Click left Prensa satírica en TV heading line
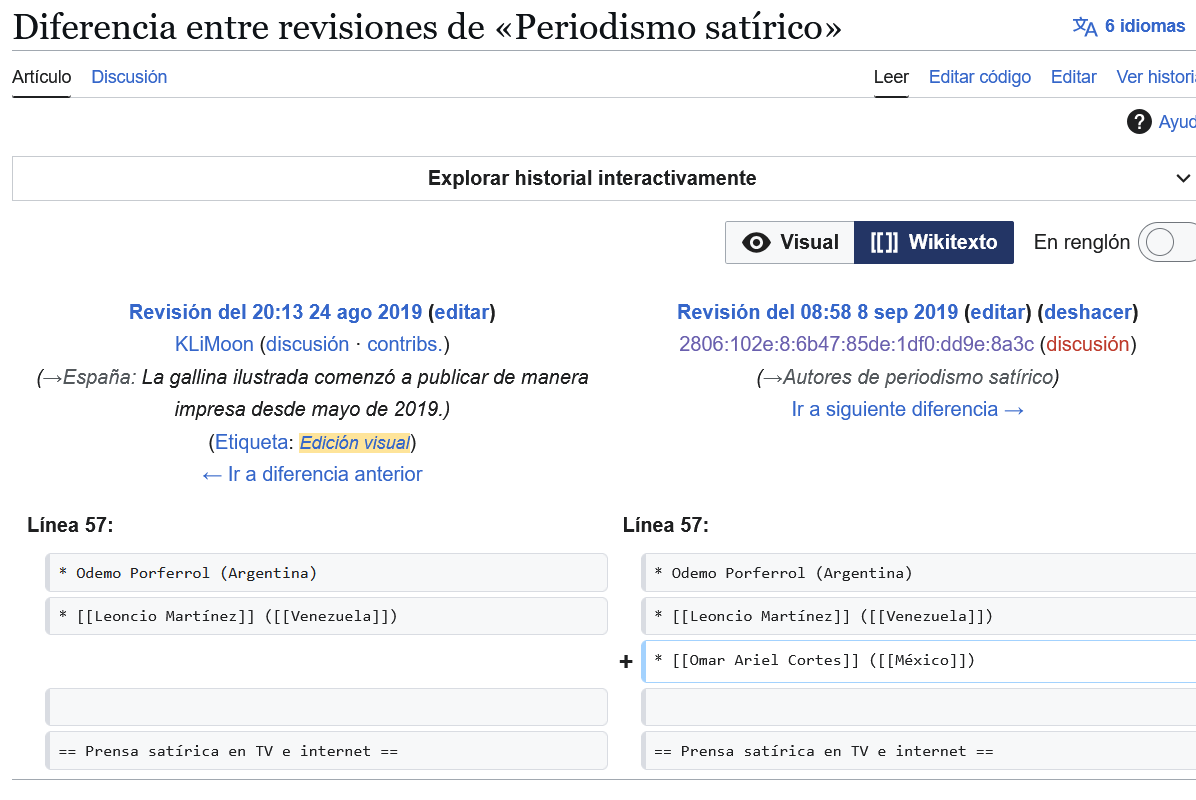The image size is (1196, 800). [x=326, y=751]
